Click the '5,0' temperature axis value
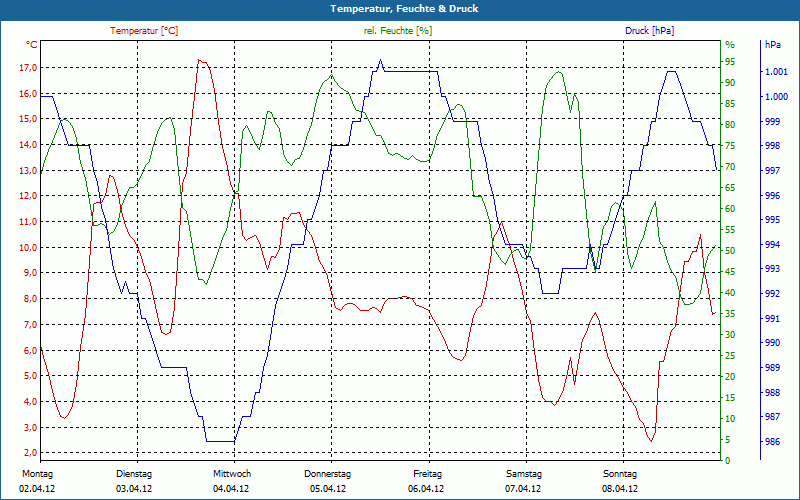 (30, 376)
